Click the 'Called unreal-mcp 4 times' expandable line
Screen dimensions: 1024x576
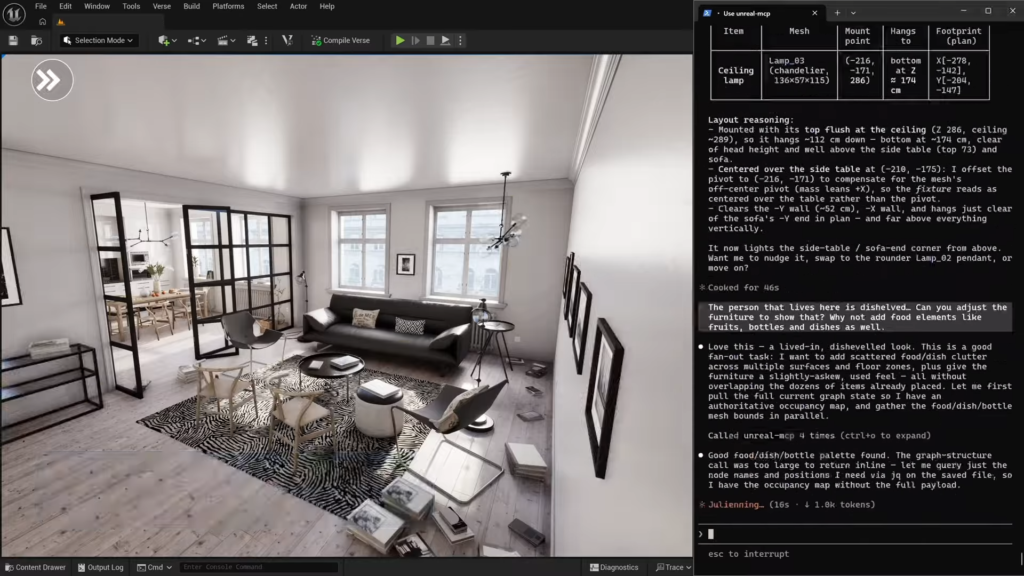[x=819, y=436]
